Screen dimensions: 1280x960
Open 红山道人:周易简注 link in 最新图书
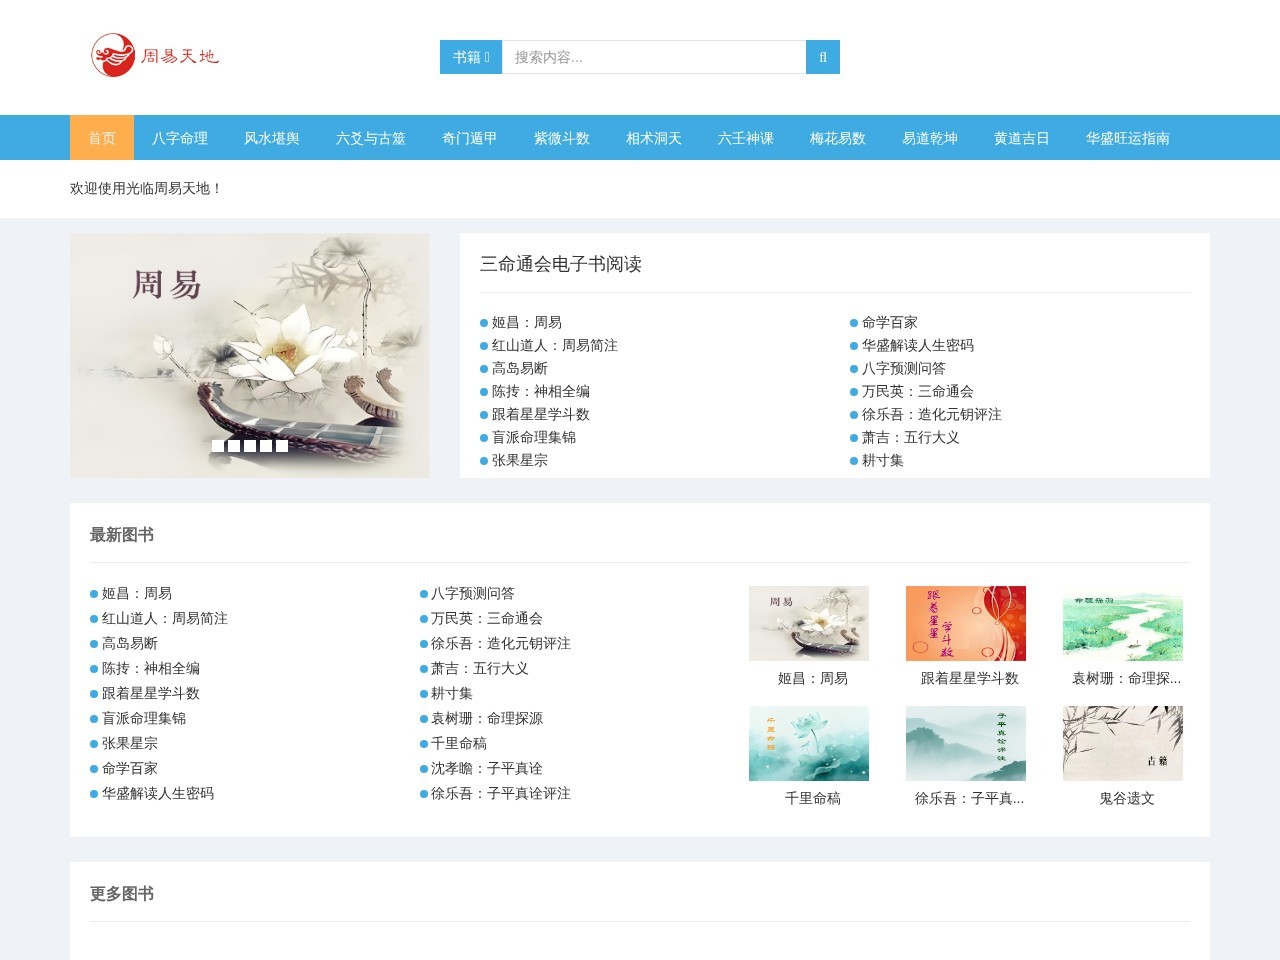[164, 618]
